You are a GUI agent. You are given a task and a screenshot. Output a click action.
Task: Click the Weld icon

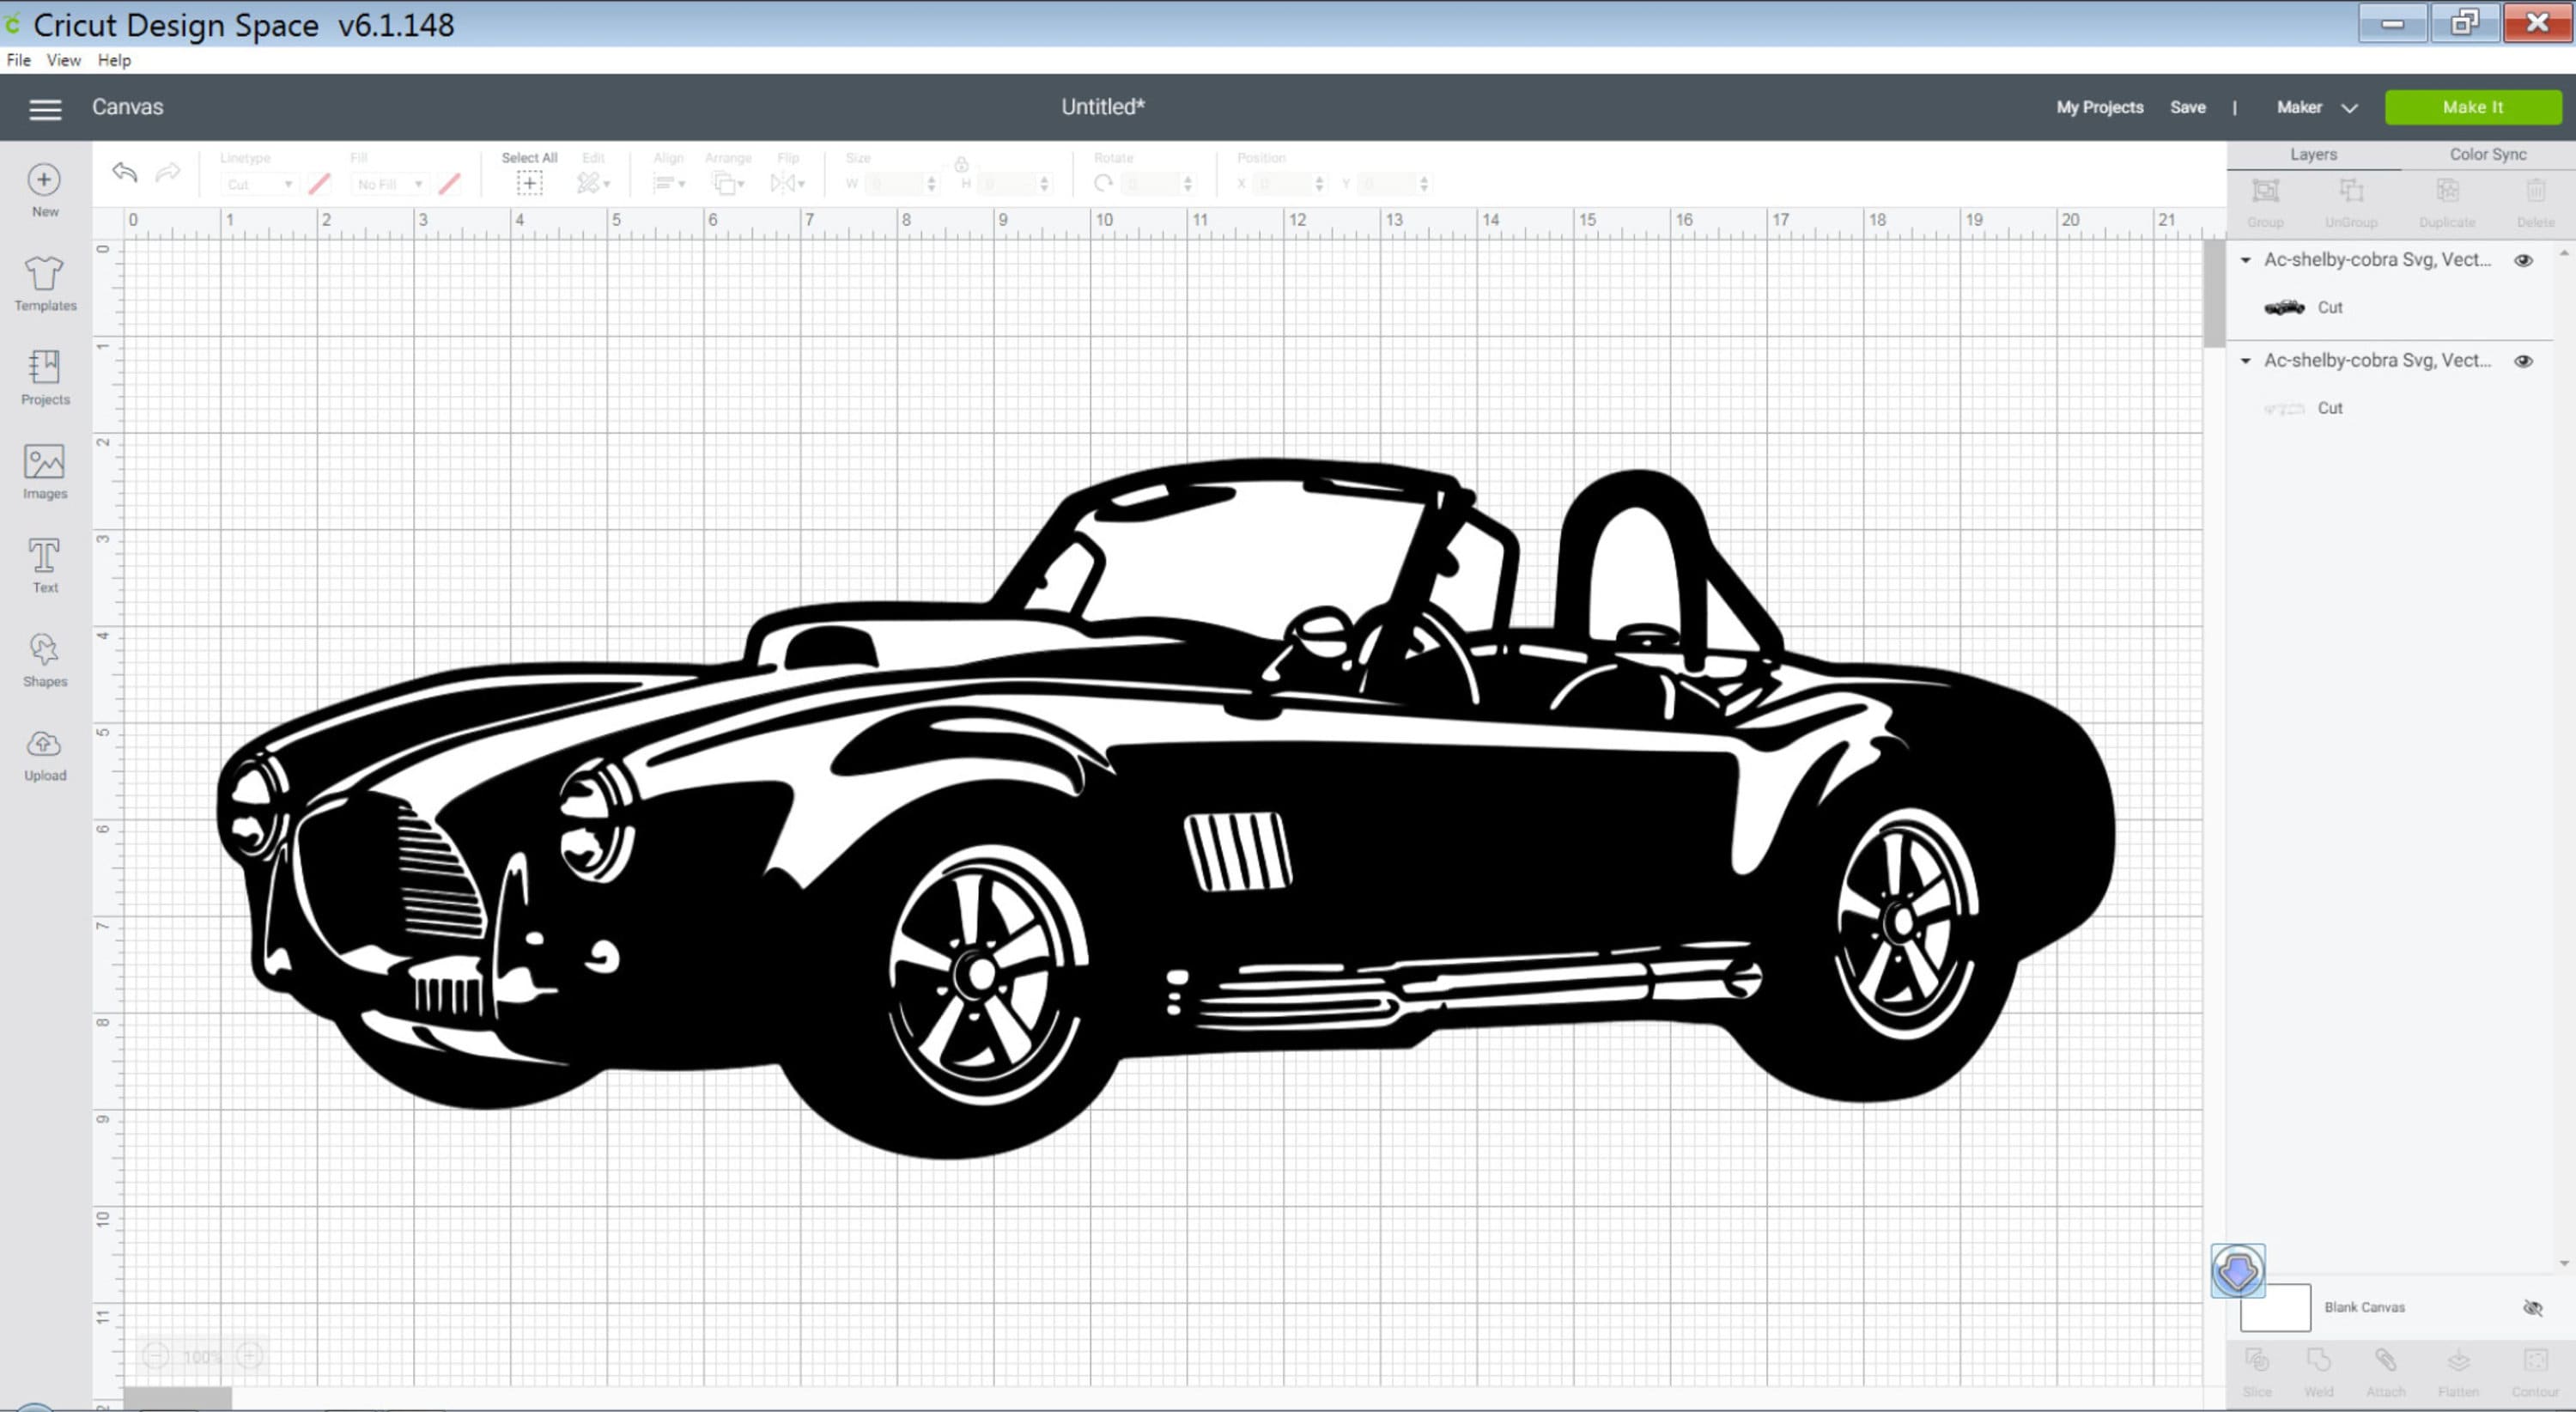(x=2318, y=1362)
